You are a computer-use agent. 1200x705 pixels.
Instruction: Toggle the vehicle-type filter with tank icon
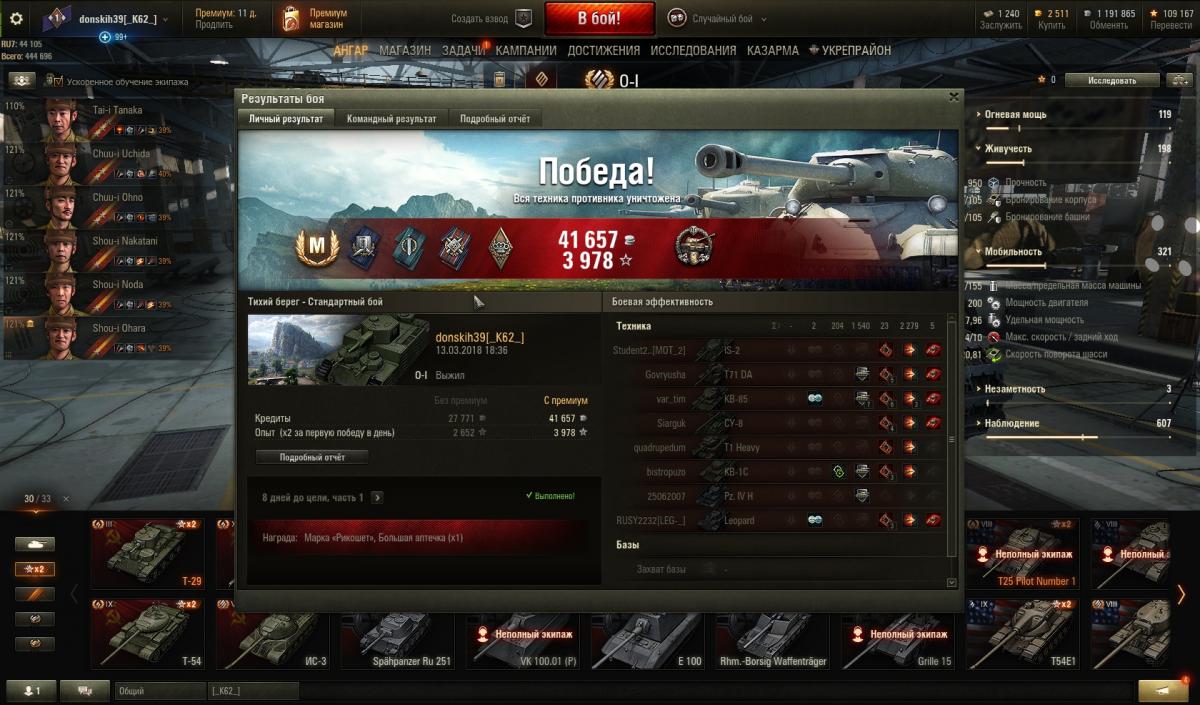[x=35, y=544]
